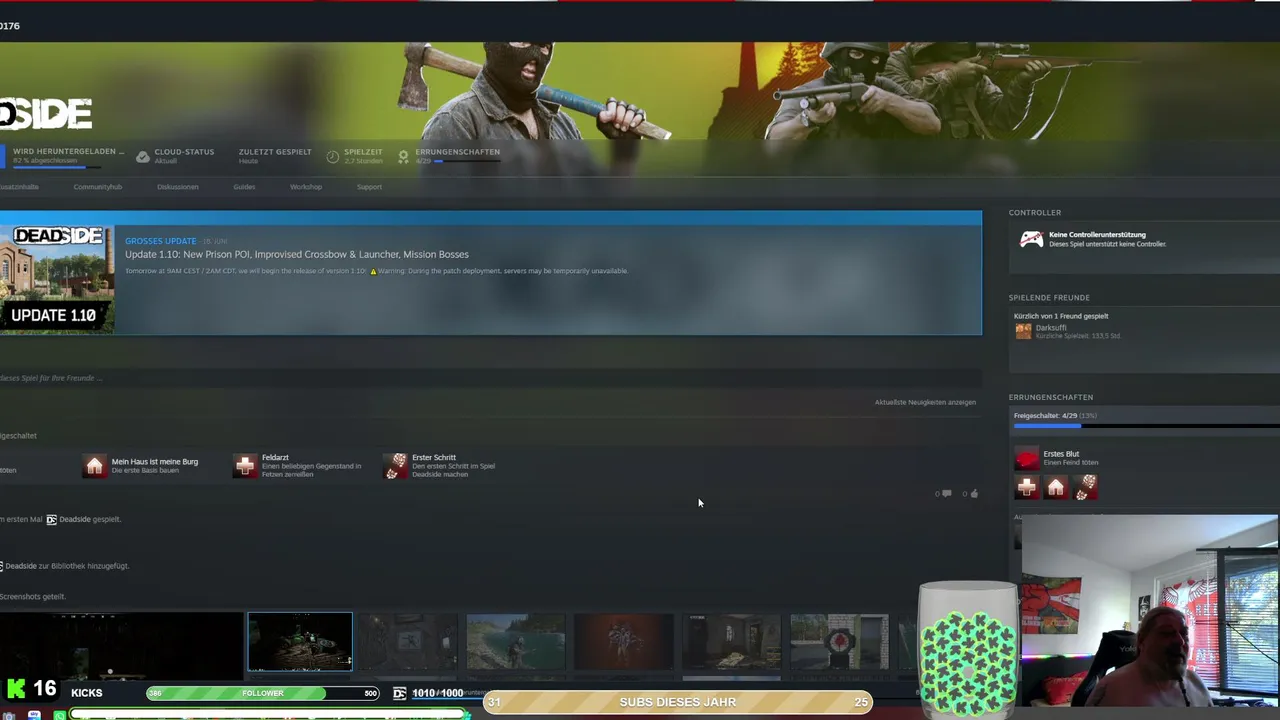Image resolution: width=1280 pixels, height=720 pixels.
Task: Click the 'Deadside' link in first-played activity
Action: tap(75, 519)
